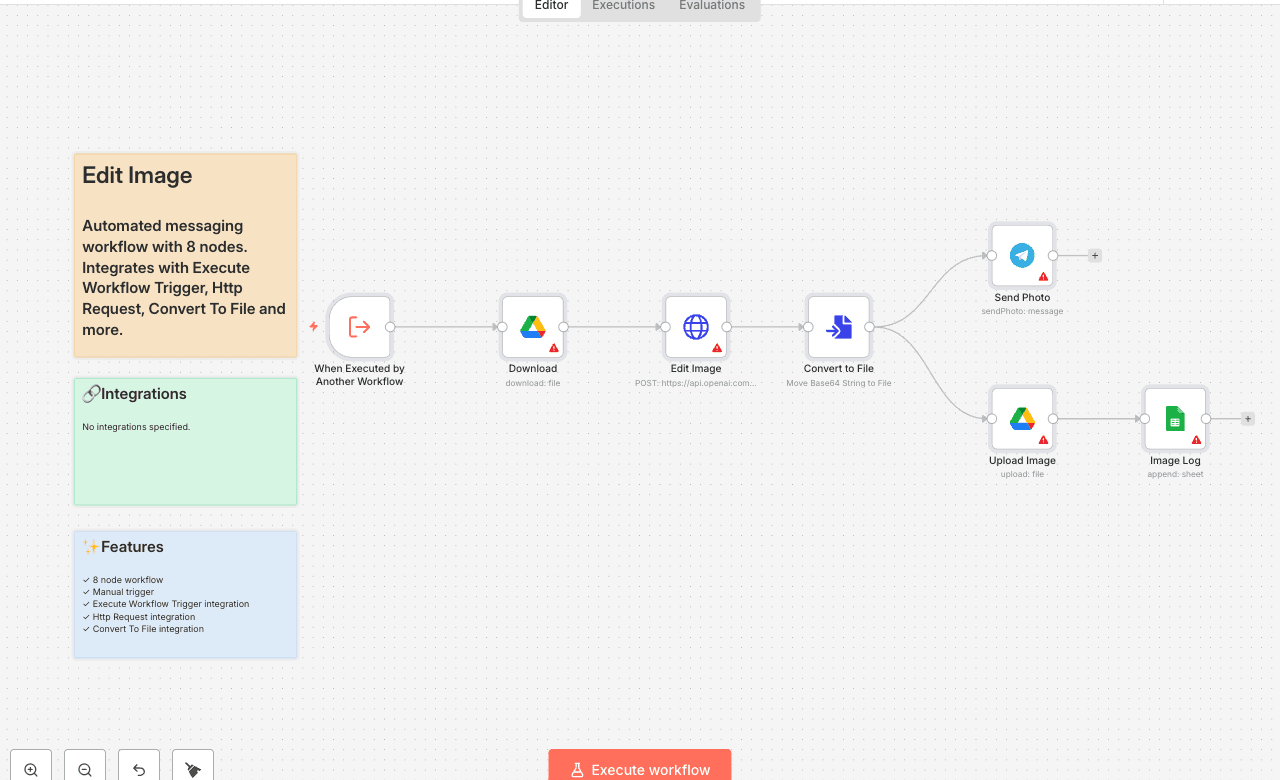This screenshot has height=780, width=1280.
Task: Switch to the Evaluations tab
Action: 711,6
